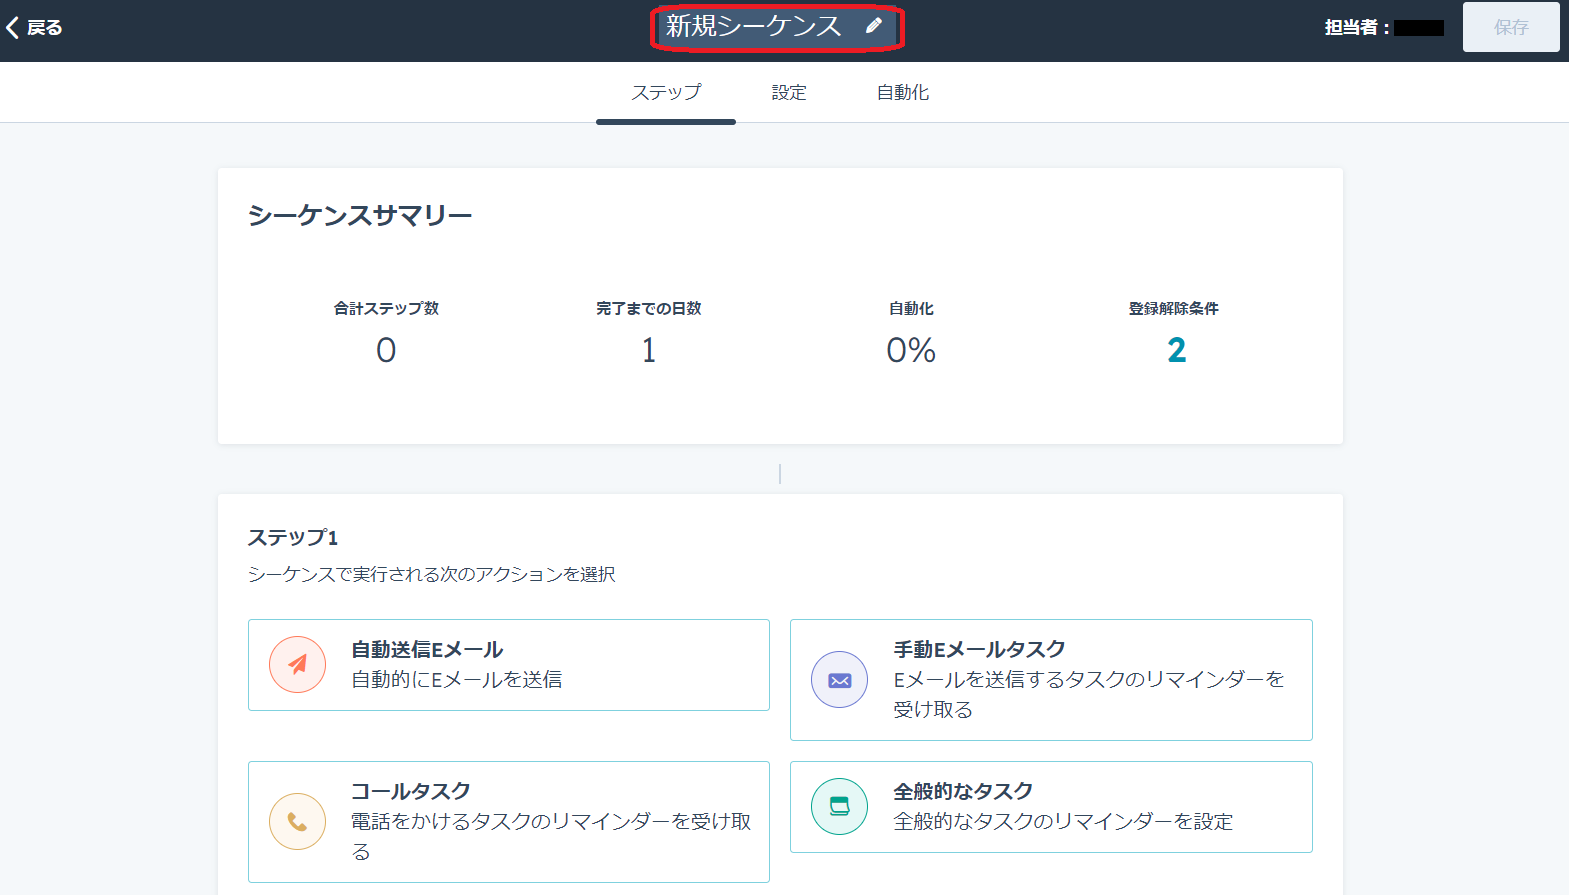
Task: Click description 全般的なタスクのリマインダーを設定
Action: 1063,821
